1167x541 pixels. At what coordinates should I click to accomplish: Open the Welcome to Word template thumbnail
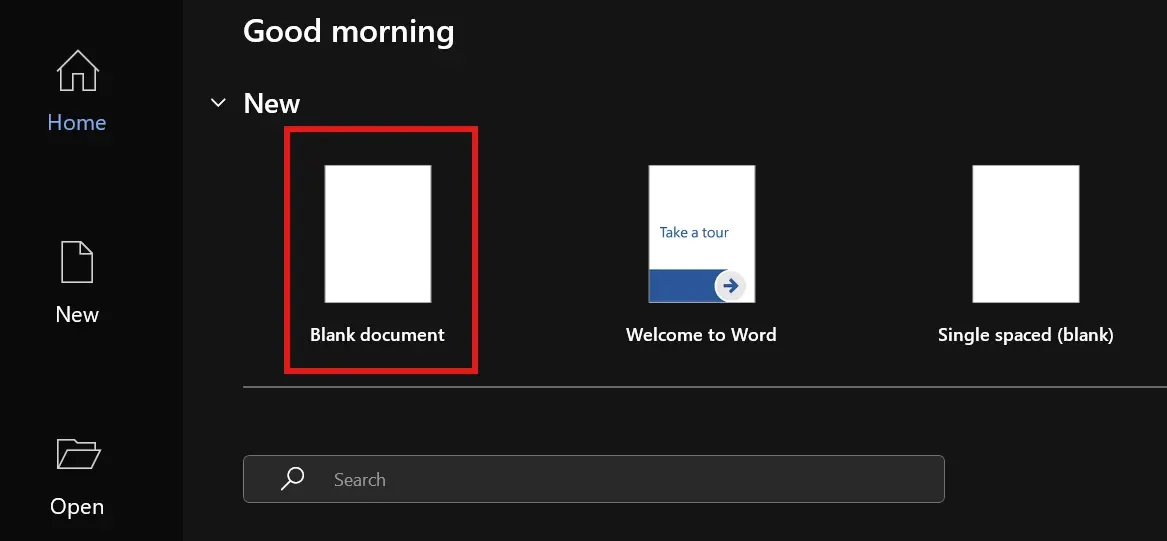point(702,234)
